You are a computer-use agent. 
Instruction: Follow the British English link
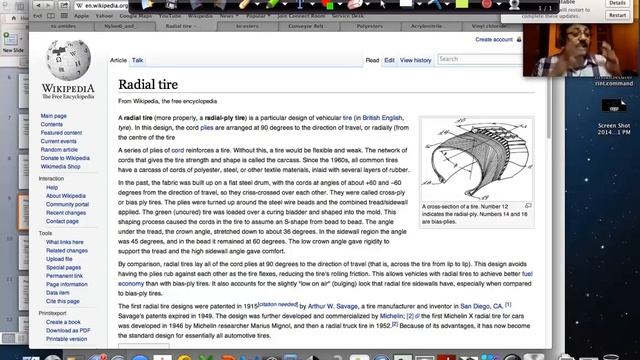point(382,118)
